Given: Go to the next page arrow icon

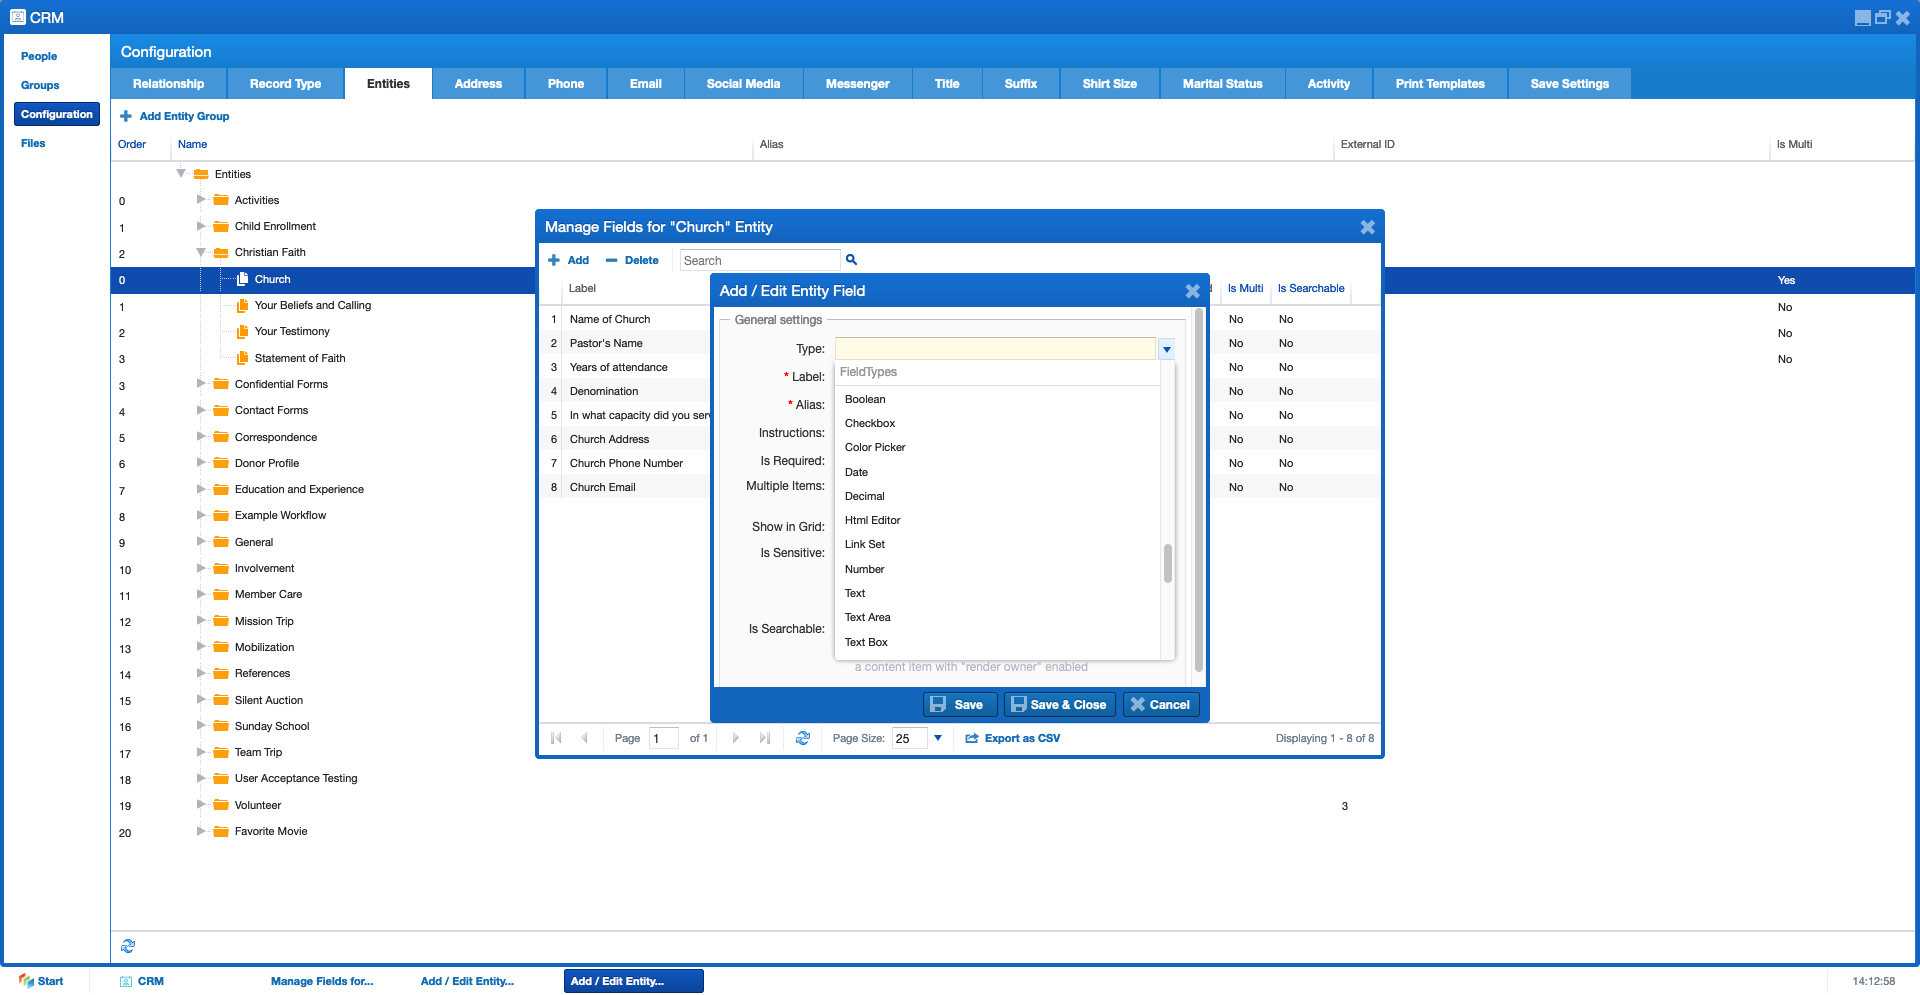Looking at the screenshot, I should click(x=736, y=738).
